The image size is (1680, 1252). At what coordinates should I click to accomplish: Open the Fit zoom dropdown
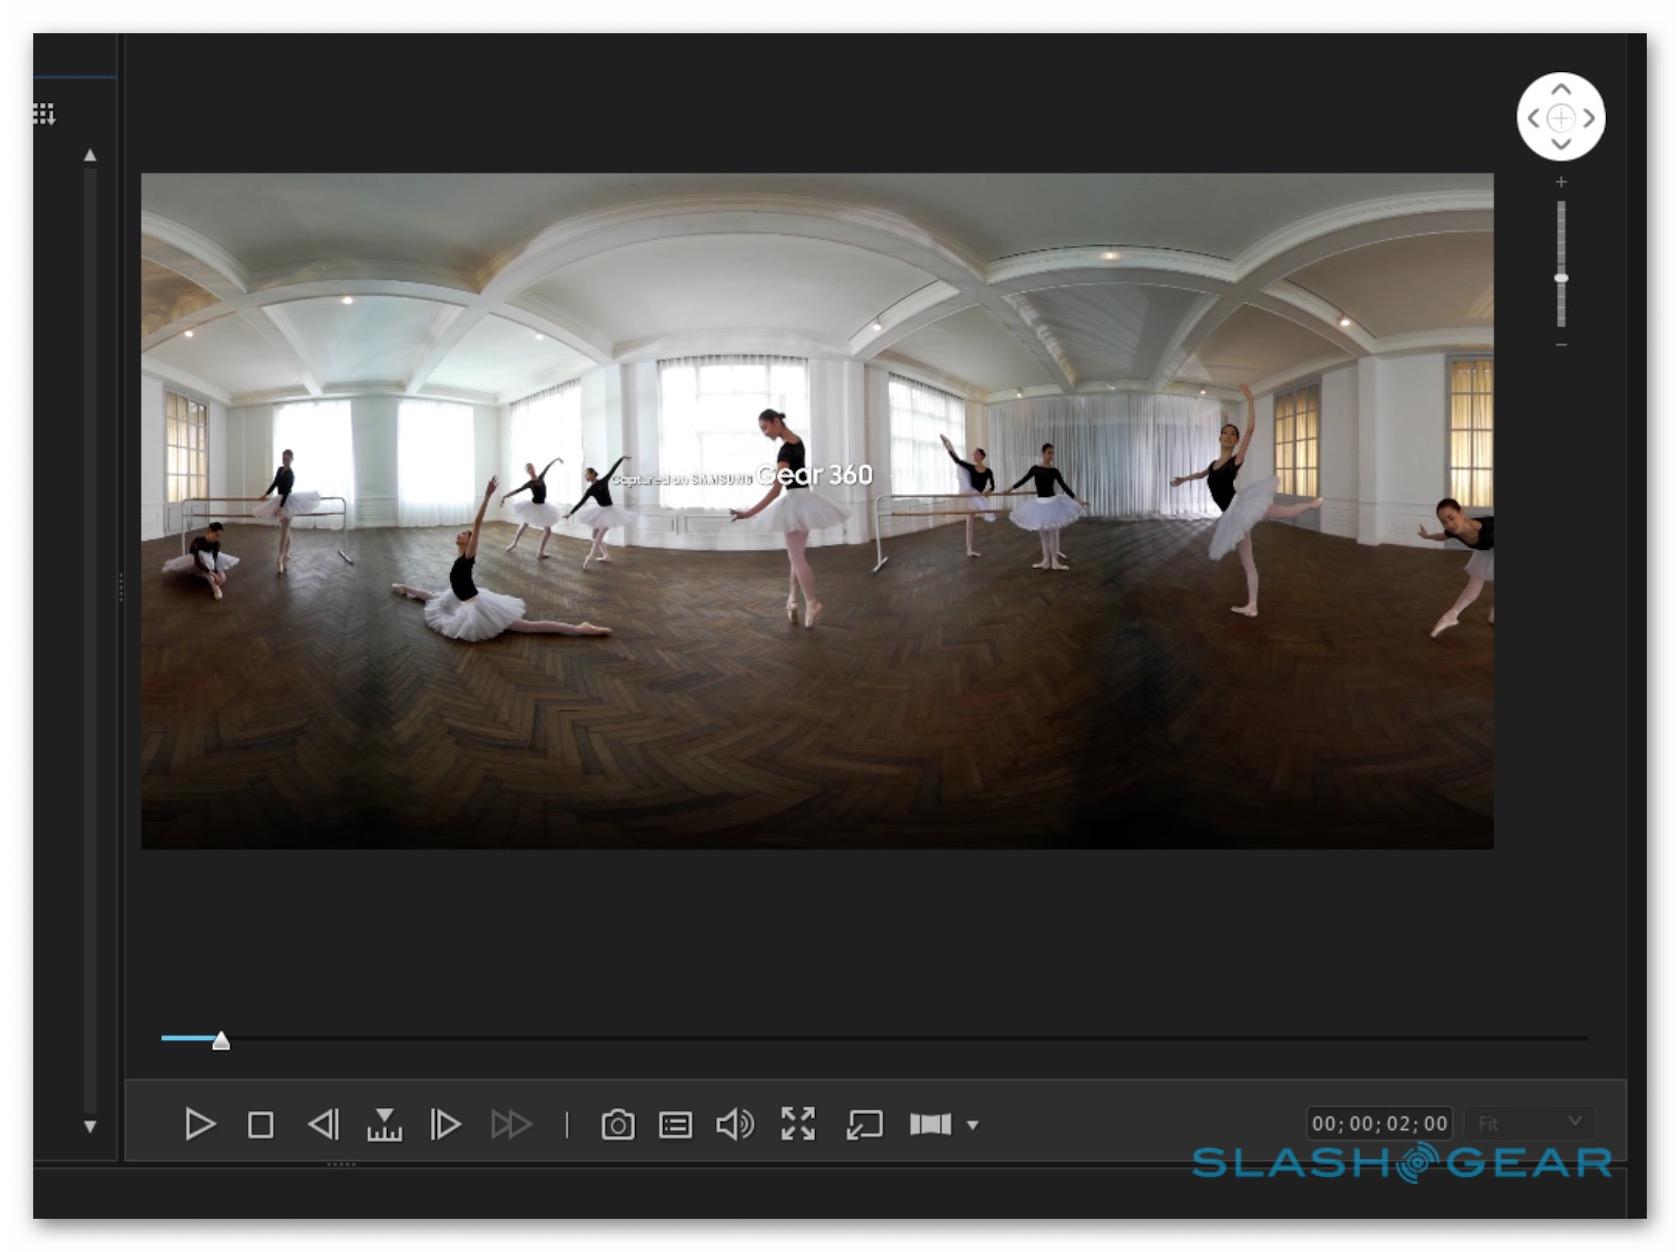[x=1529, y=1123]
